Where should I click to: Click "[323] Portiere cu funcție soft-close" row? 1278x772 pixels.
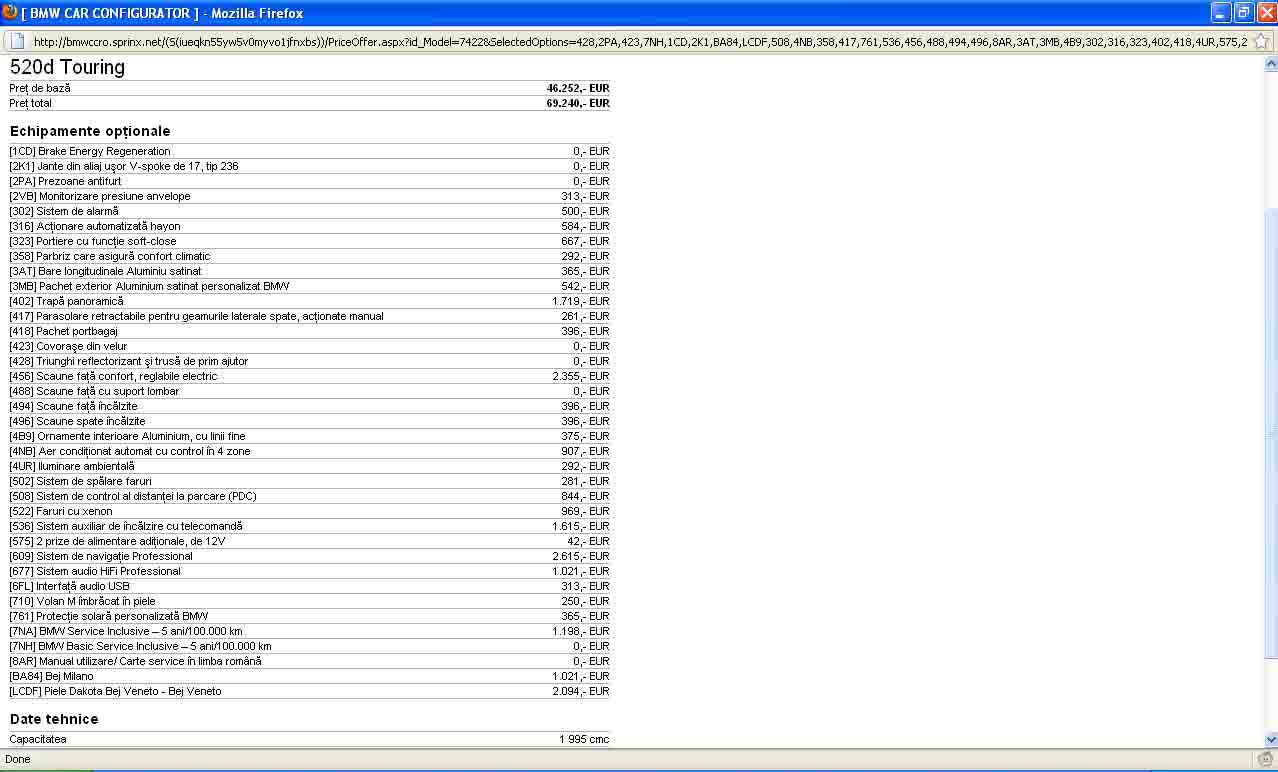click(309, 241)
